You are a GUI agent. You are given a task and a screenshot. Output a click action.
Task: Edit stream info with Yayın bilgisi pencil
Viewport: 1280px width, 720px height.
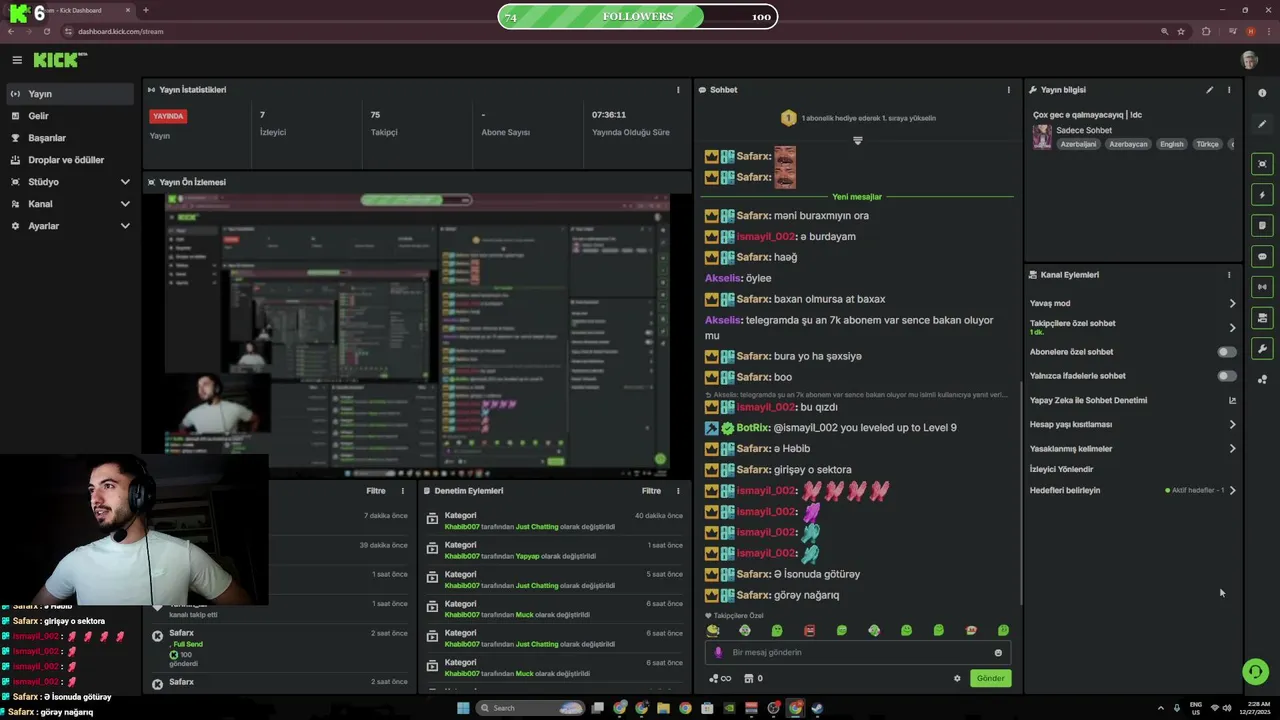click(1209, 90)
